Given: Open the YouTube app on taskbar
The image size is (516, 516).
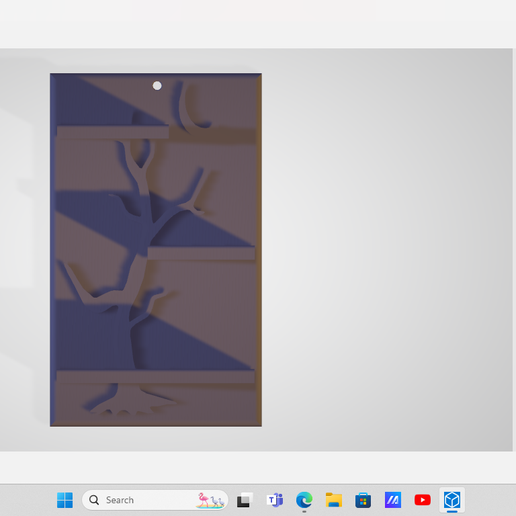Looking at the screenshot, I should [422, 500].
